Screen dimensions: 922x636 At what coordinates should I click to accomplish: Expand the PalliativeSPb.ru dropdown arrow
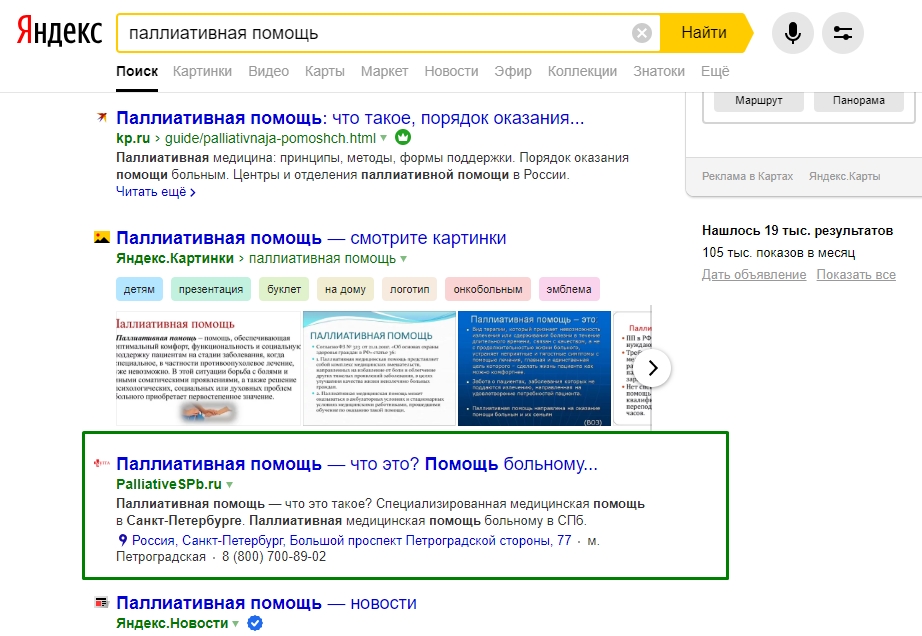click(x=229, y=485)
